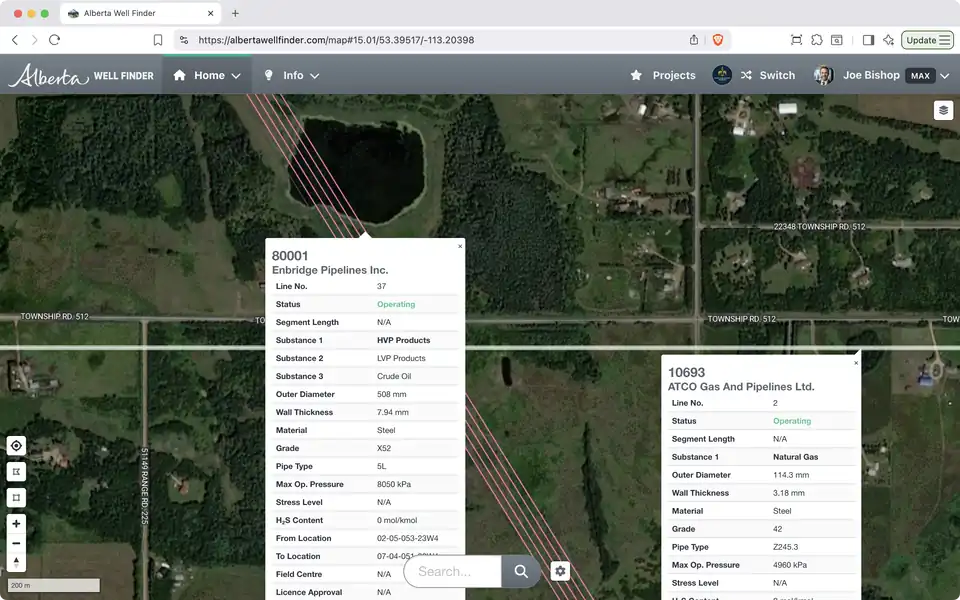Click 'Z245.3' pipe type value
Screen dimensions: 960x600
[786, 547]
